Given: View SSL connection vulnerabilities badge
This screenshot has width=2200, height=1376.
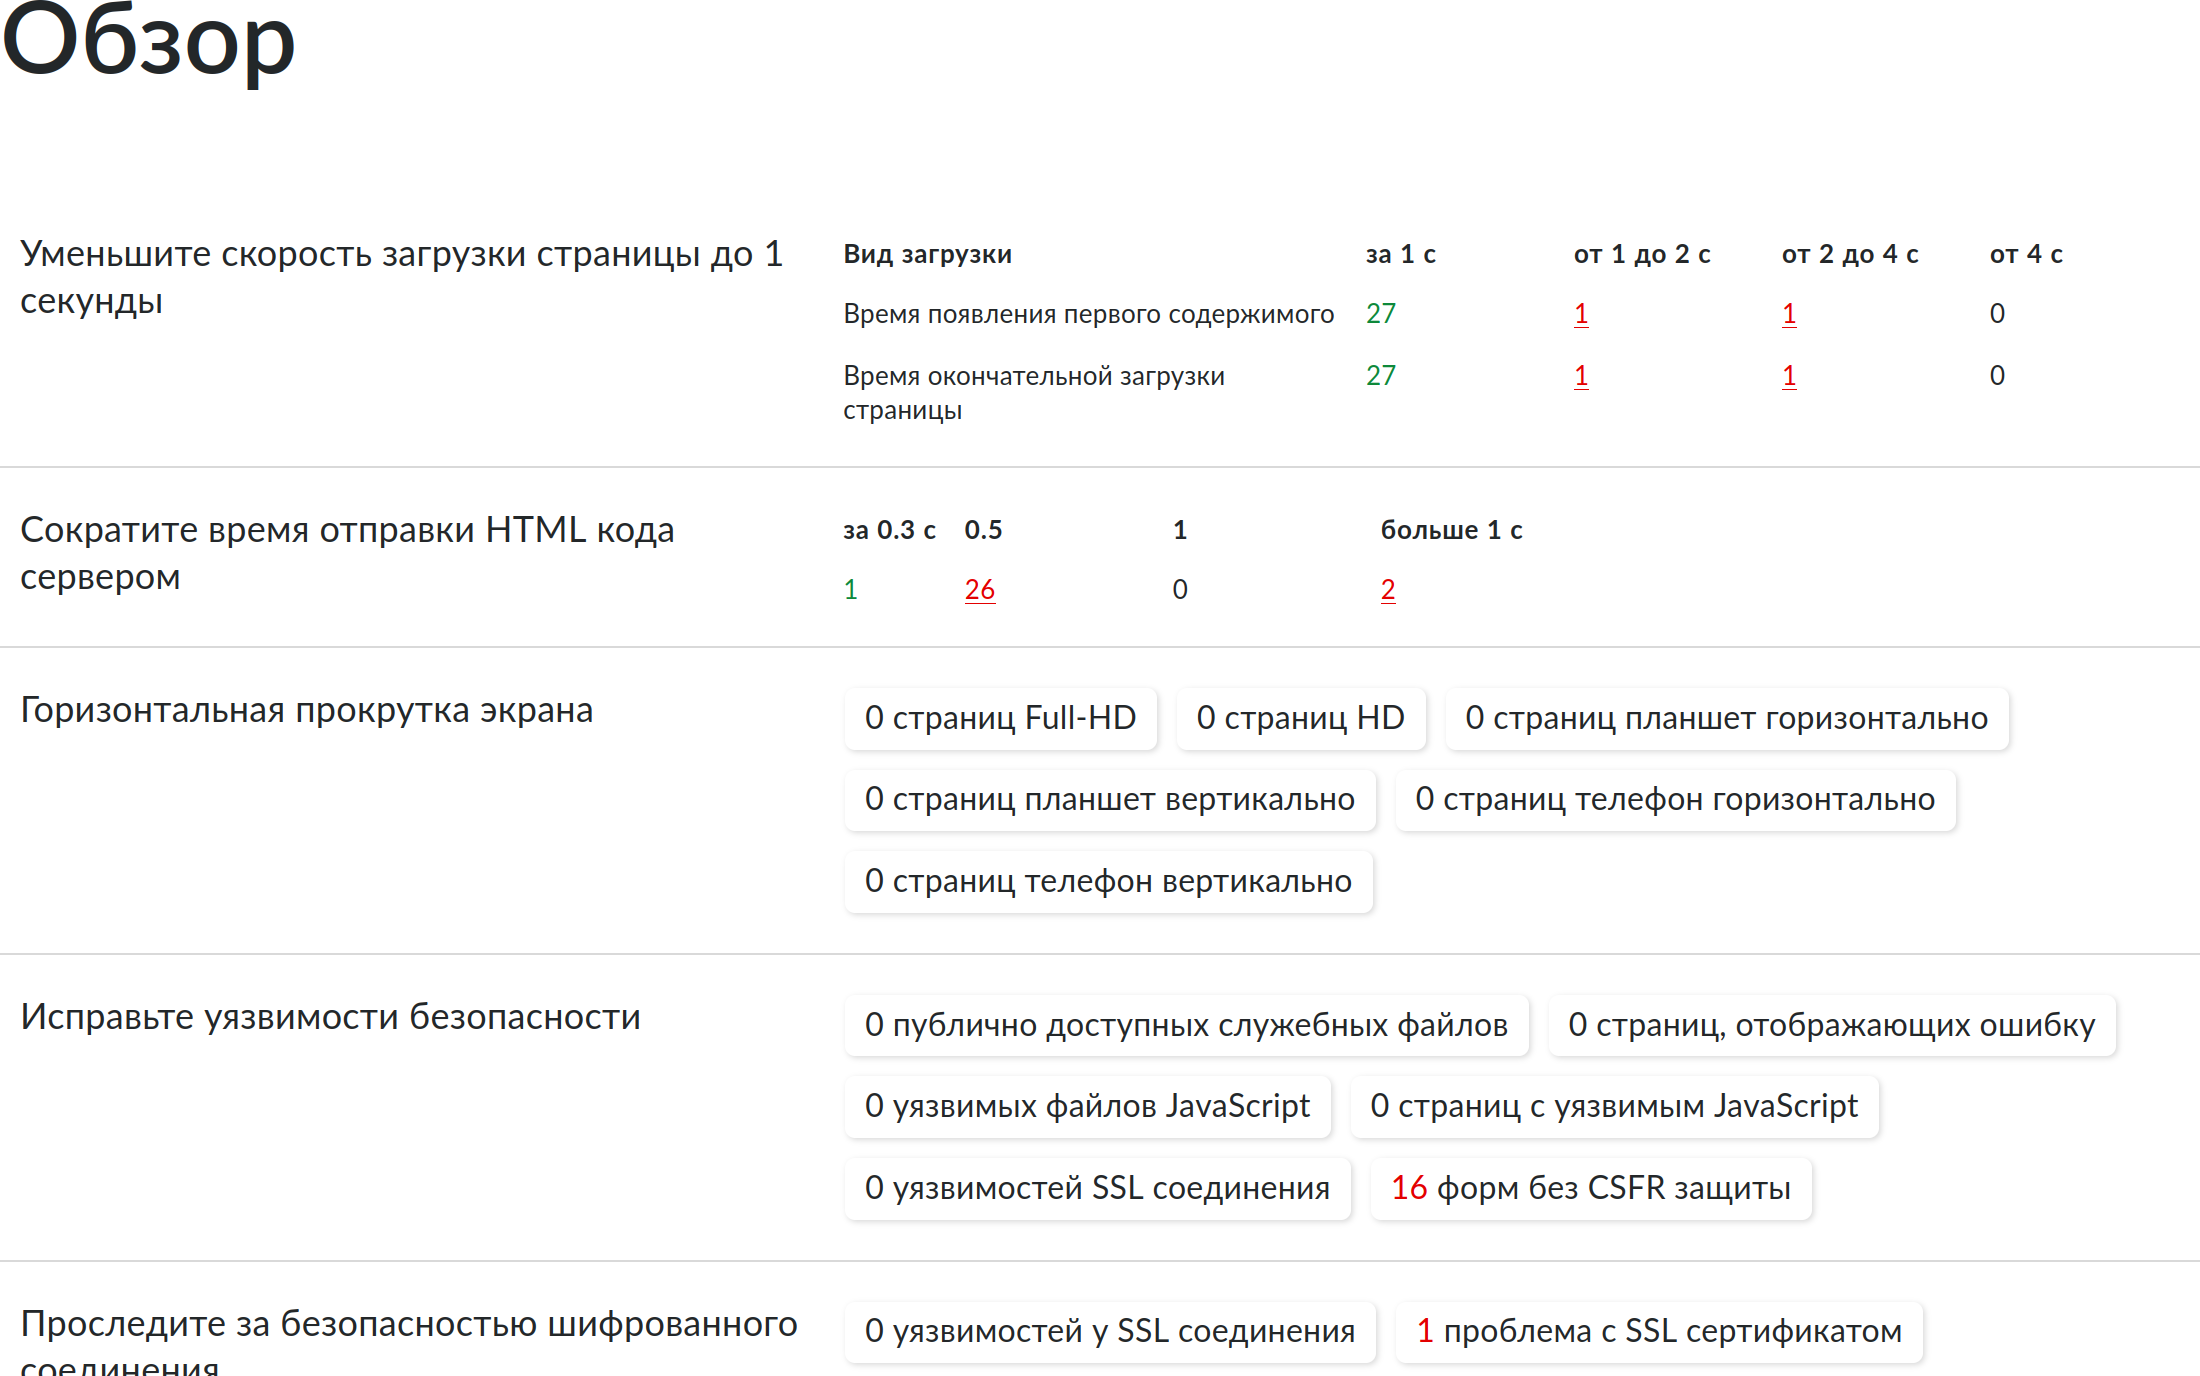Looking at the screenshot, I should click(1097, 1189).
